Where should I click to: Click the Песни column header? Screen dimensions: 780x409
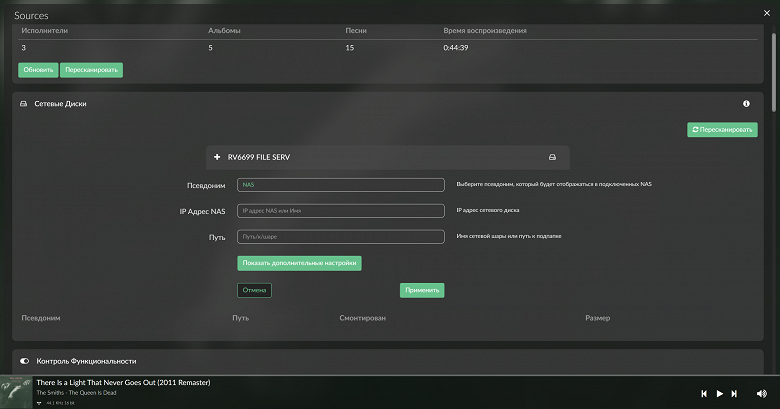pos(356,30)
